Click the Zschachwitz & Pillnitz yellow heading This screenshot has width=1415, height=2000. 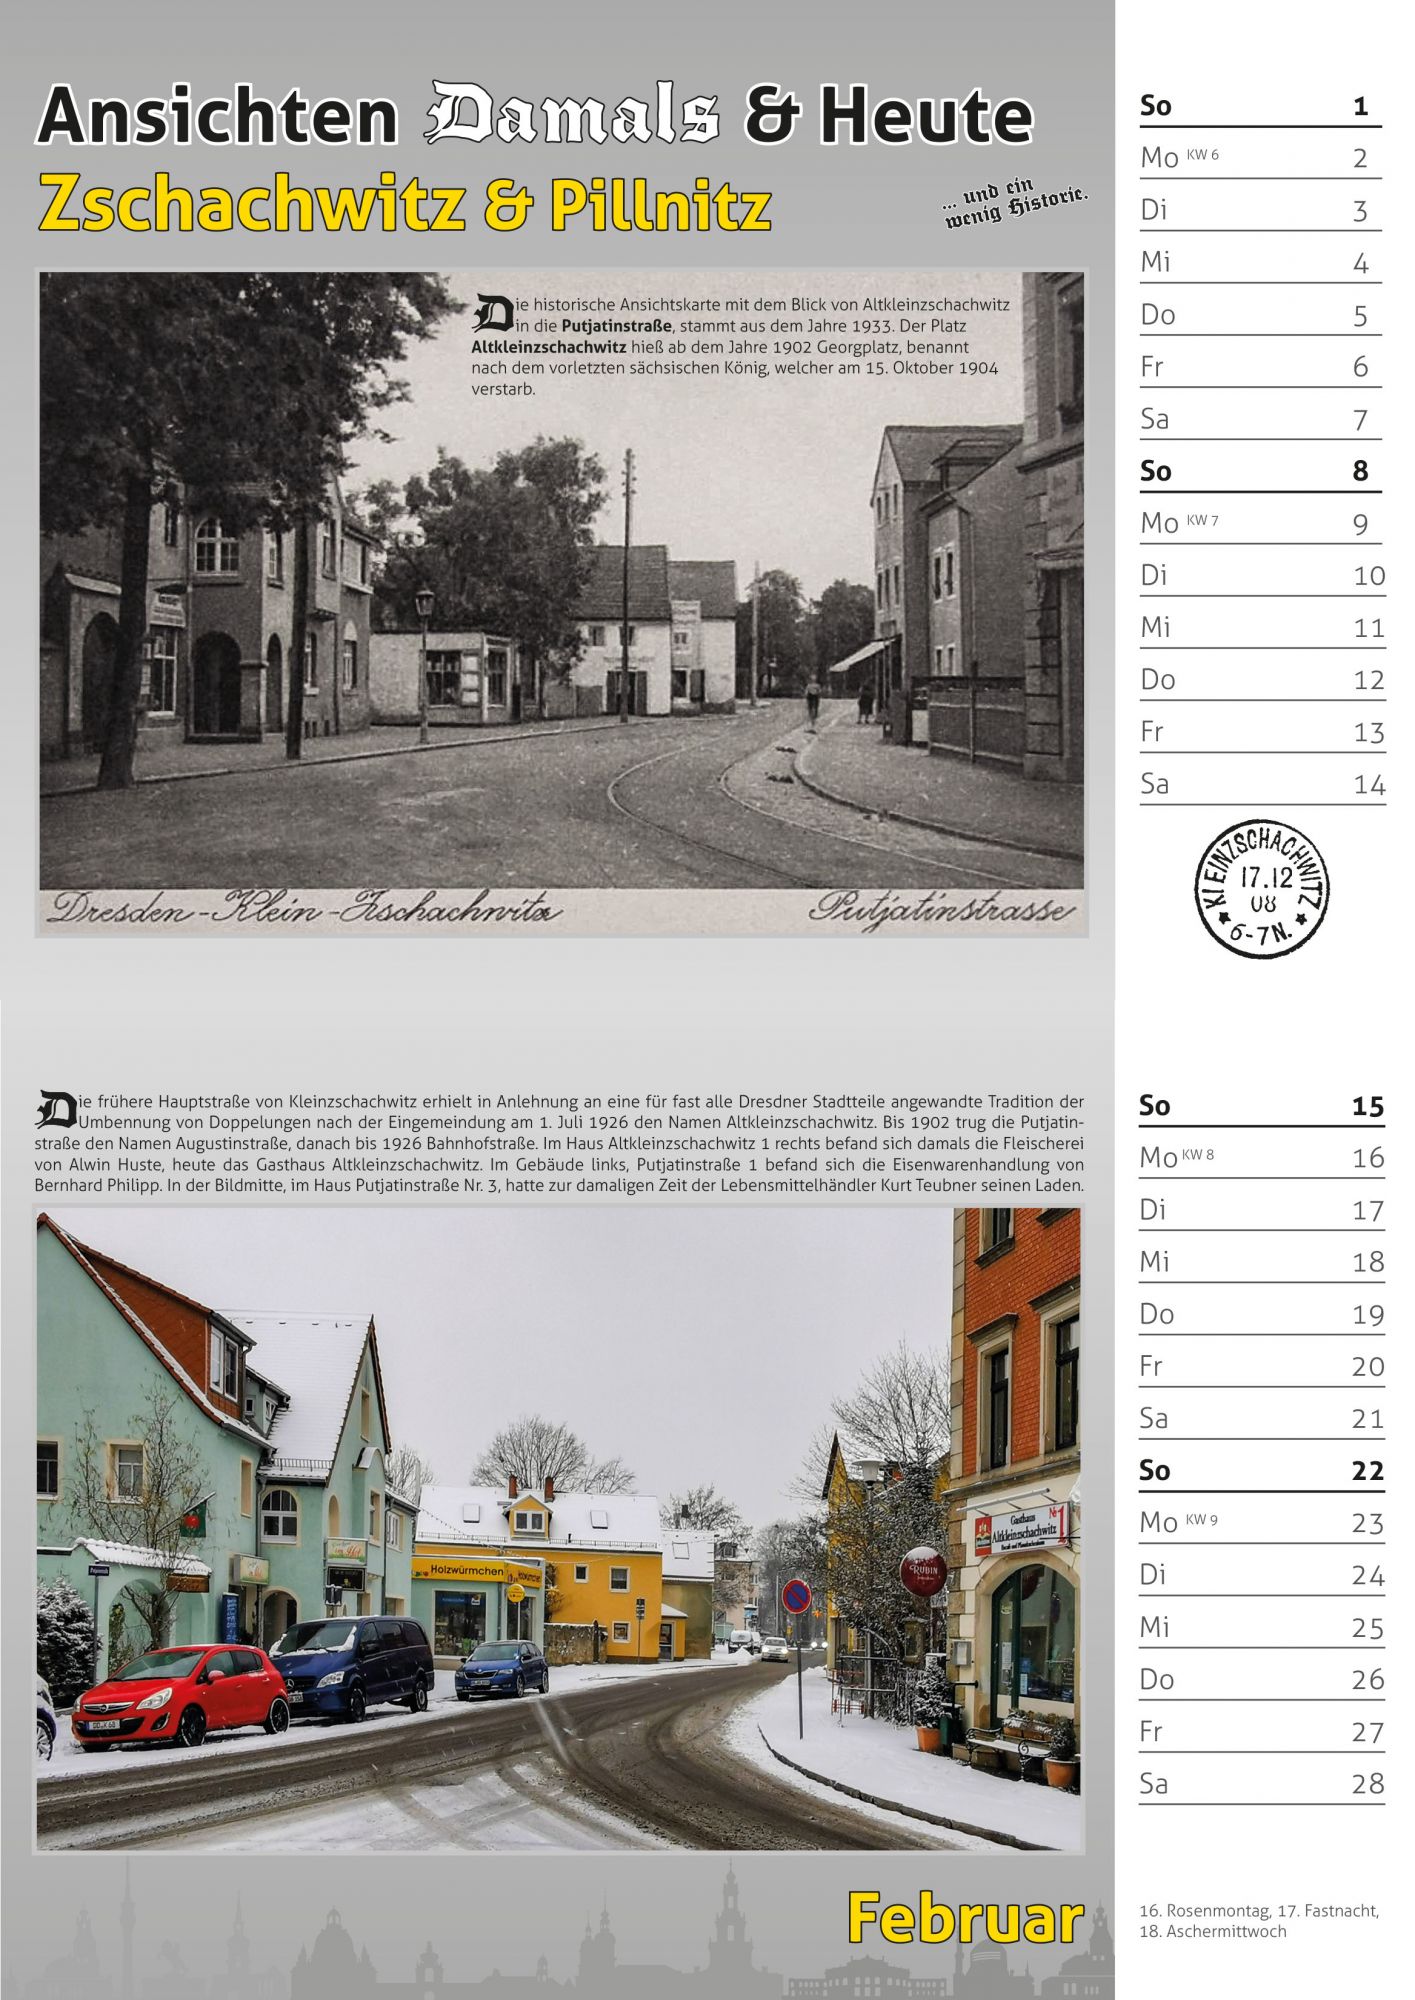[405, 204]
